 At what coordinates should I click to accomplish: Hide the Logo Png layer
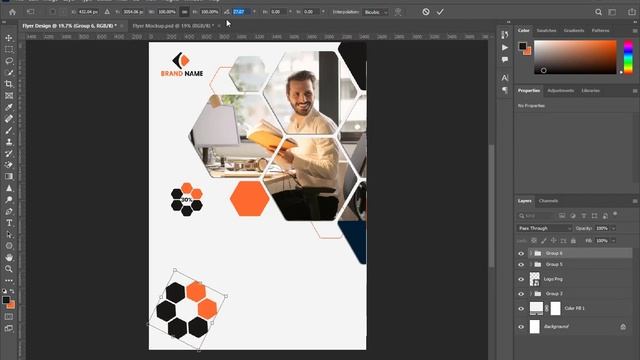tap(521, 279)
